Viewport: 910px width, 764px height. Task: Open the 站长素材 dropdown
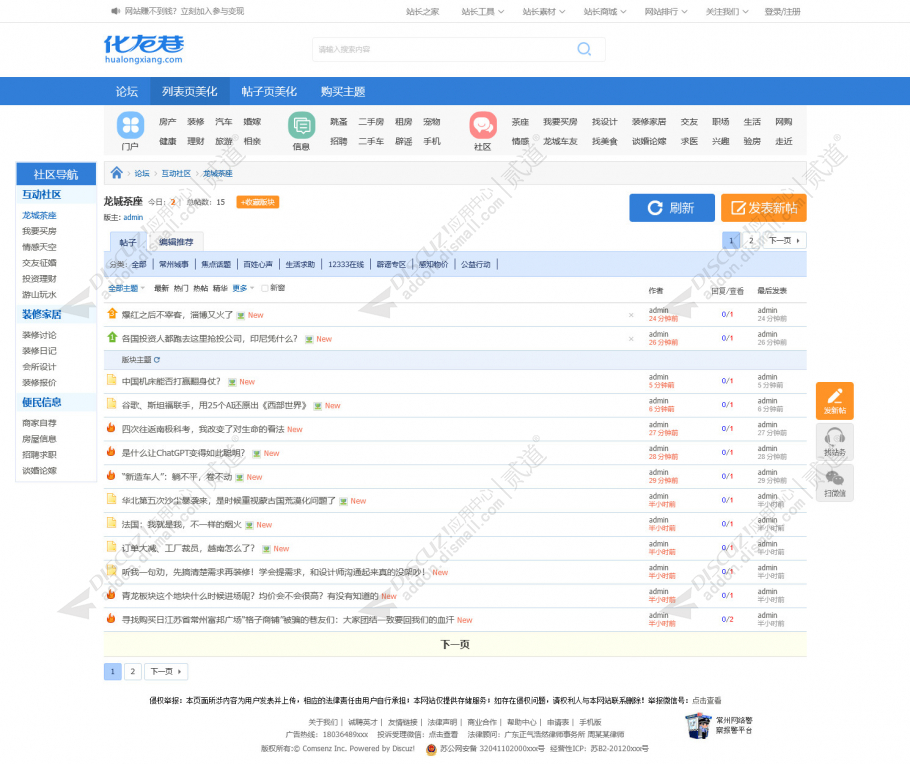[x=543, y=12]
